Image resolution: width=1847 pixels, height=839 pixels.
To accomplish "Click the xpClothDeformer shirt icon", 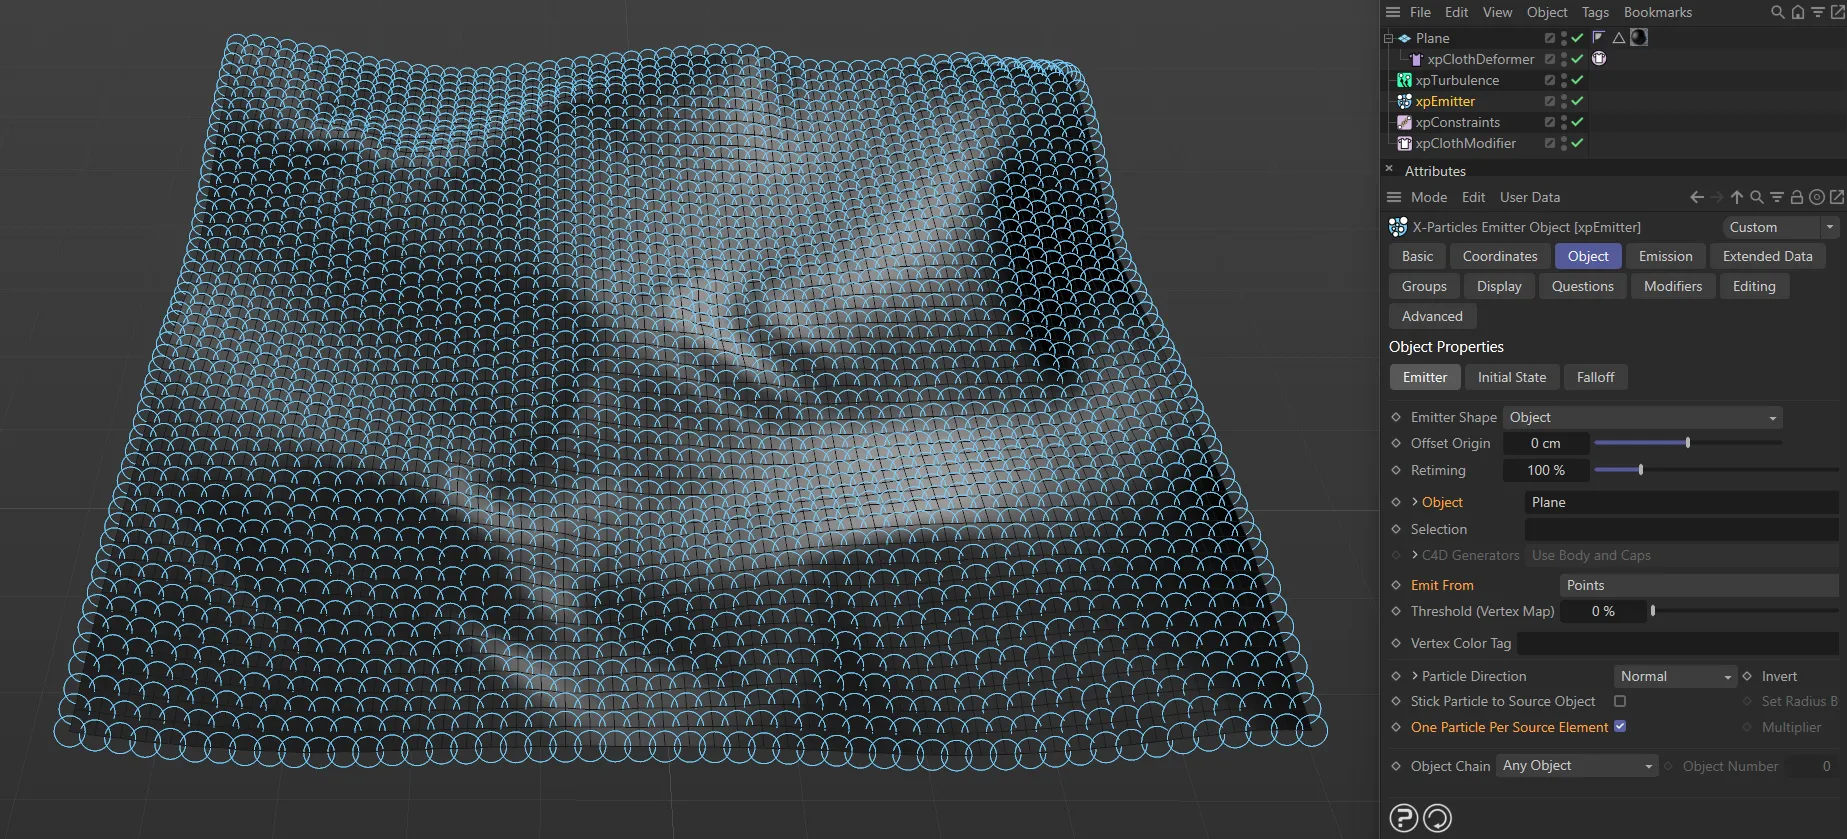I will 1416,59.
